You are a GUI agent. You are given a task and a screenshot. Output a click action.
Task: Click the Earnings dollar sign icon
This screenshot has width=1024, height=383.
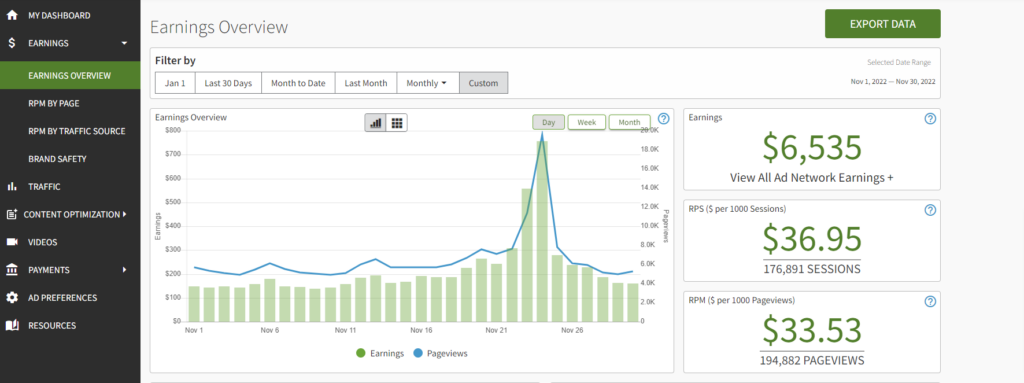(12, 43)
